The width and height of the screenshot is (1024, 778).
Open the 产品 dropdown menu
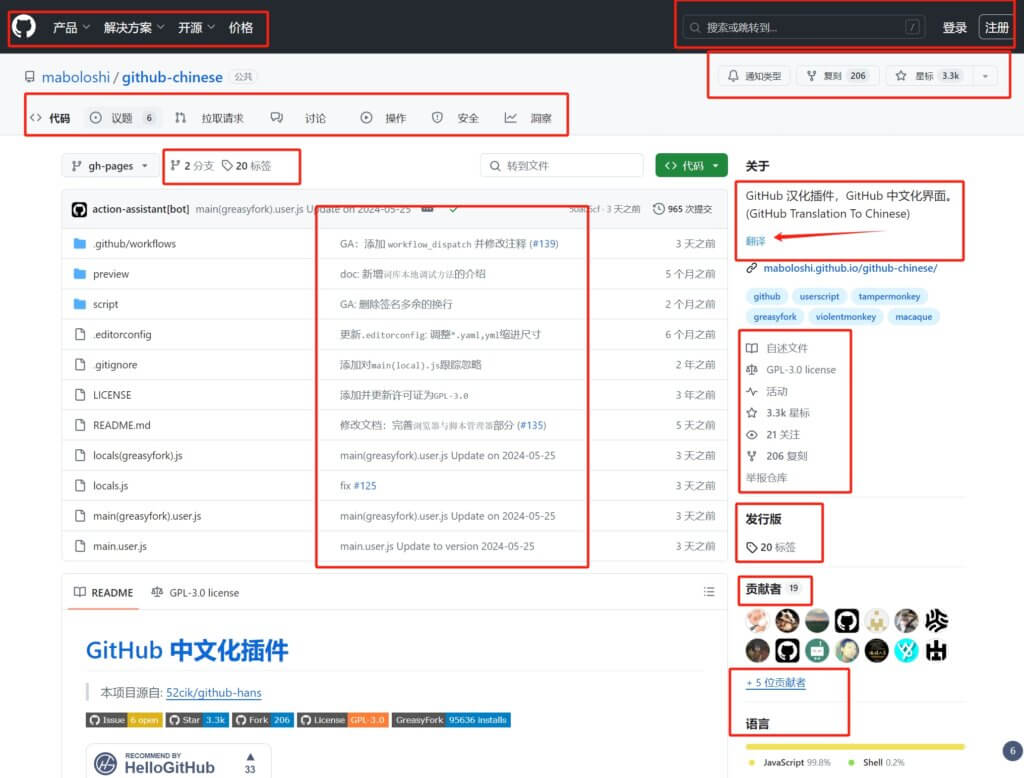pyautogui.click(x=71, y=27)
